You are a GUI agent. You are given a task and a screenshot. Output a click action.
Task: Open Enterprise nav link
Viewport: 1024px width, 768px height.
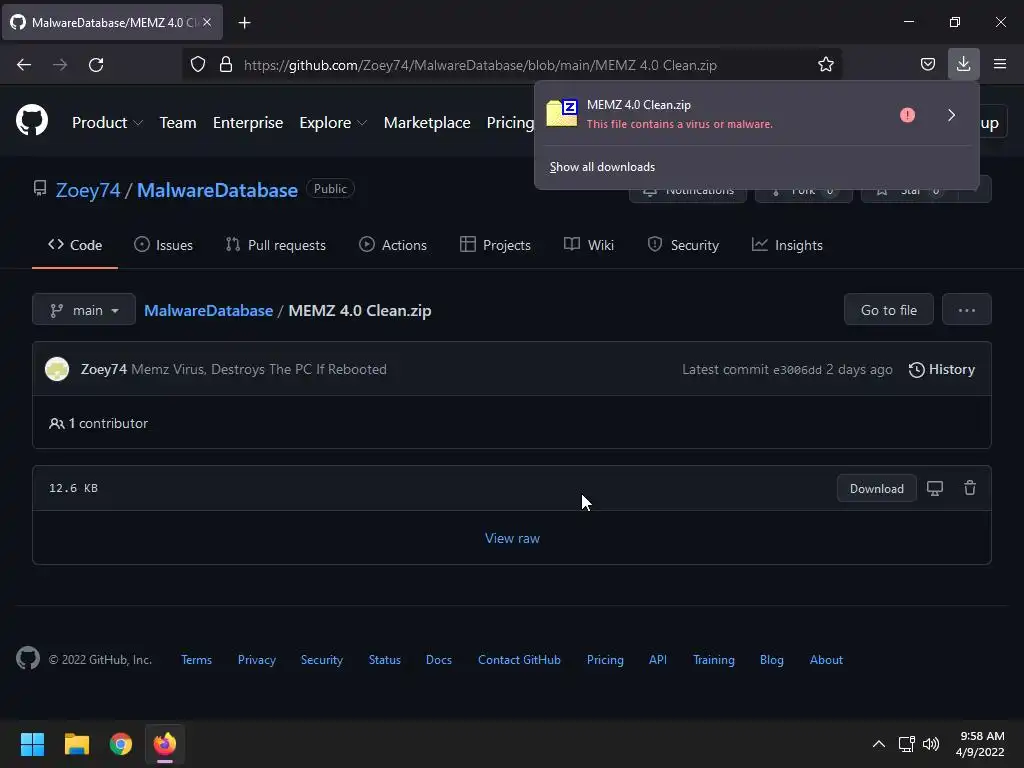click(x=248, y=123)
